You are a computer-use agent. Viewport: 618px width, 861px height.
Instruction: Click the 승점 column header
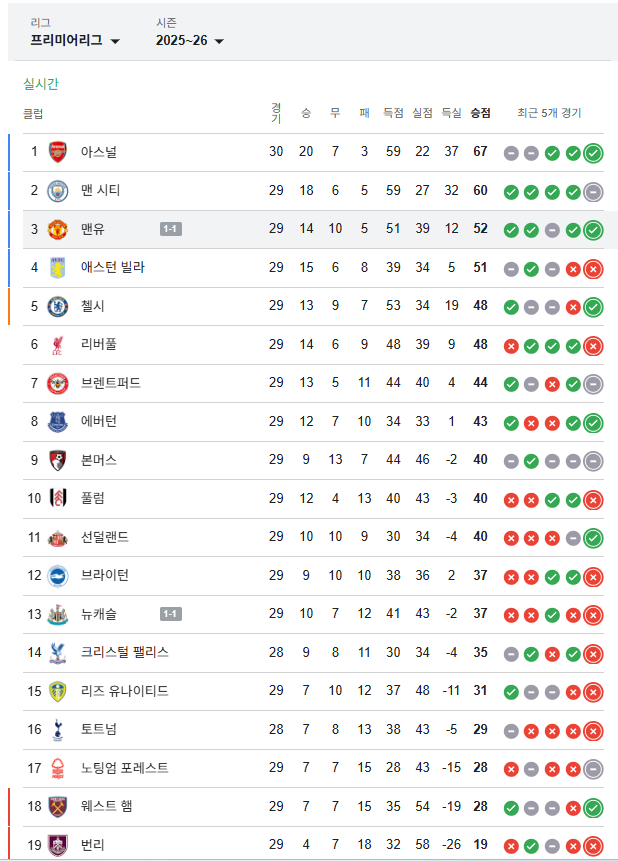[x=480, y=114]
